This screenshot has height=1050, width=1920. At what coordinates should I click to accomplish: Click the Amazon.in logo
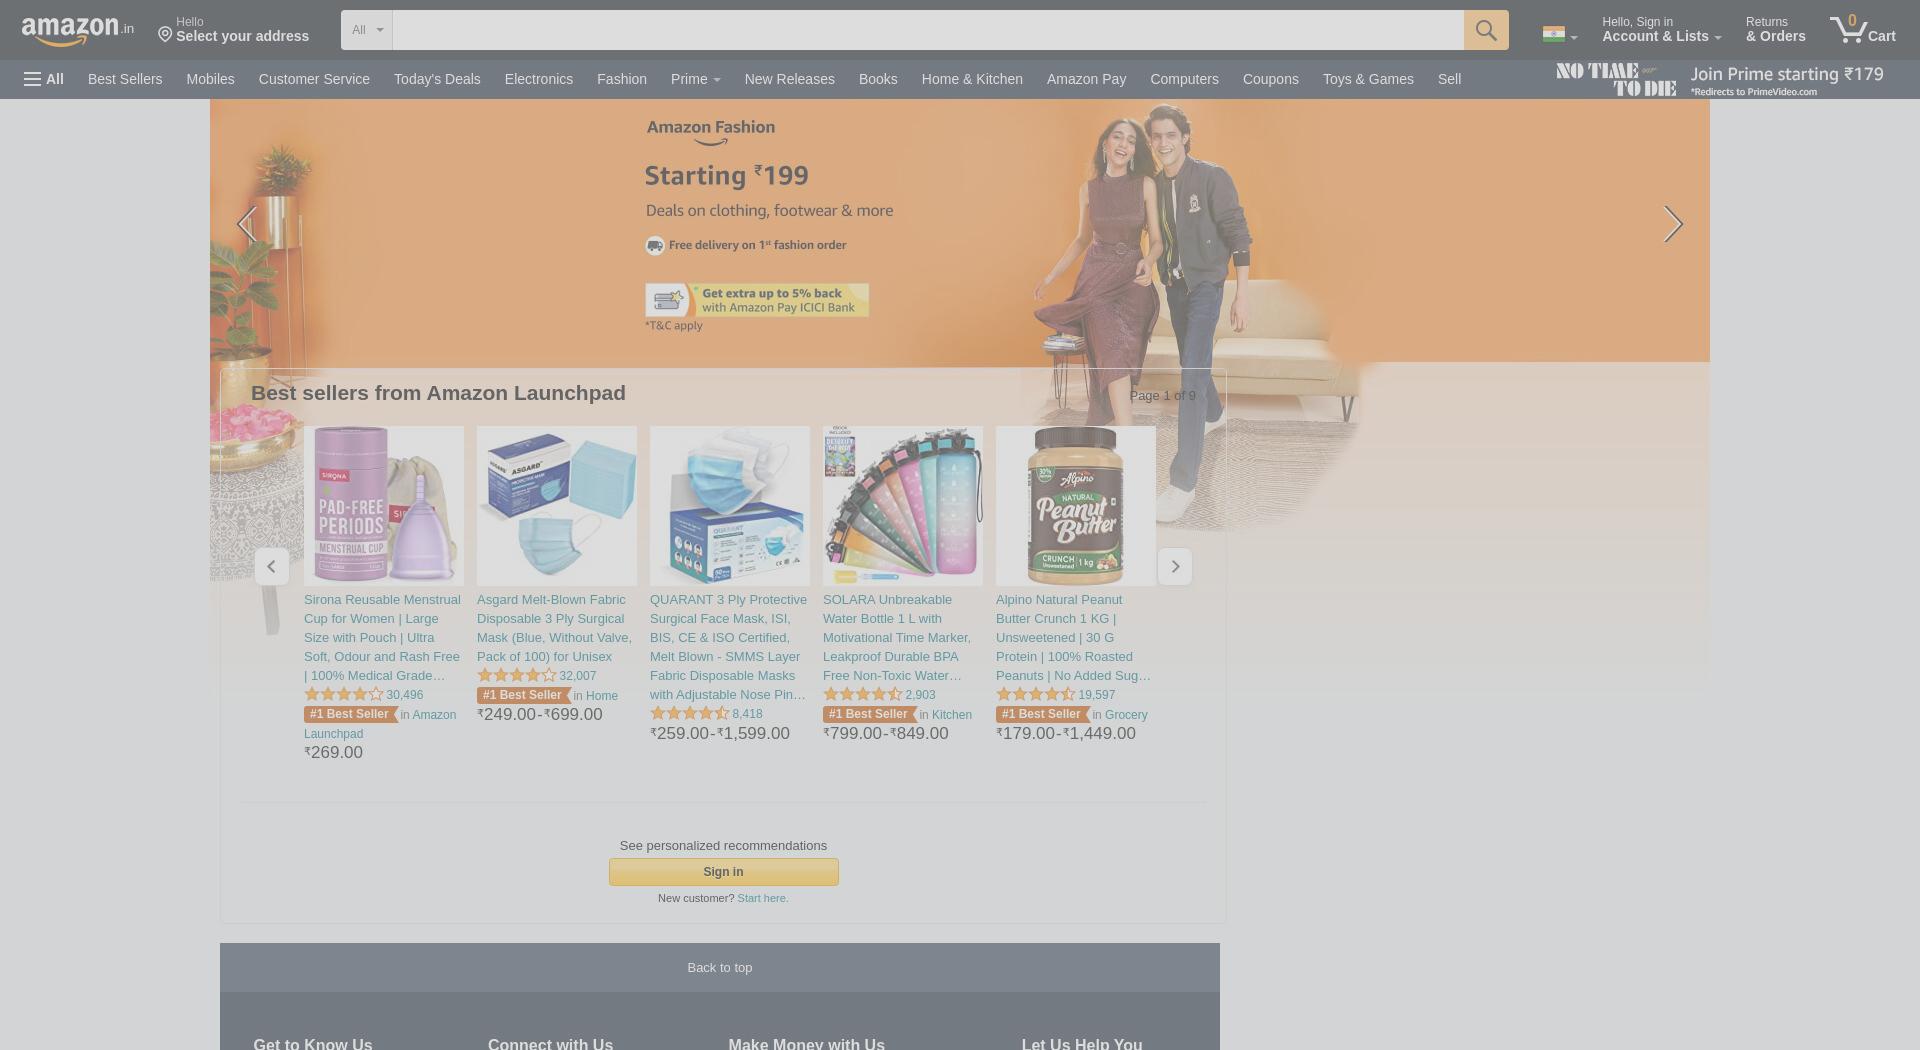78,30
